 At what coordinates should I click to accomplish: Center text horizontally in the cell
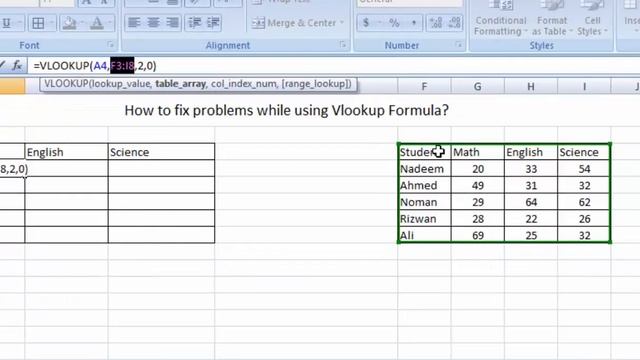(x=153, y=23)
